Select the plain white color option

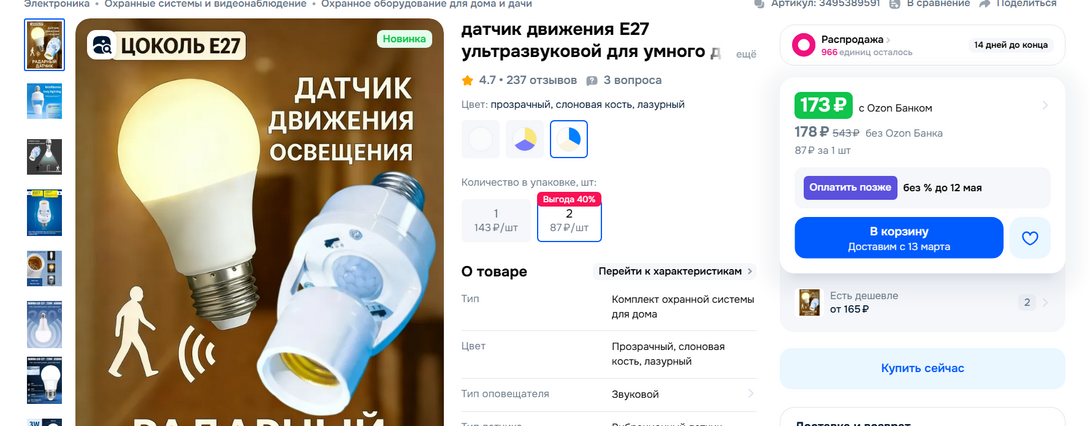[480, 139]
